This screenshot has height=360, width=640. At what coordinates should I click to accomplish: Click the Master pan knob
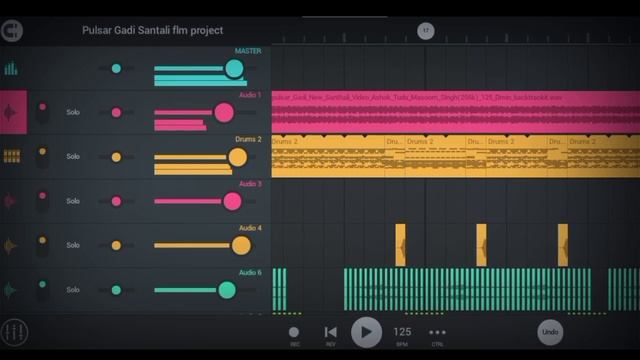tap(116, 68)
